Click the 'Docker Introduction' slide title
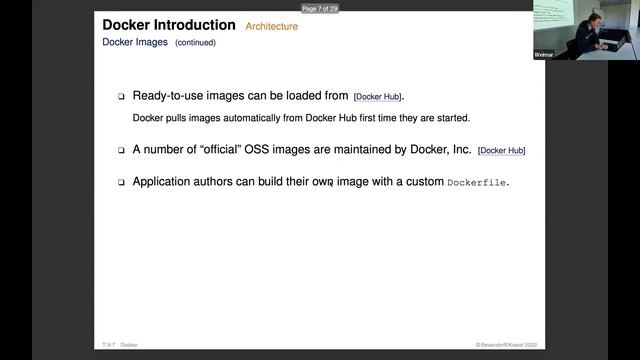 coord(169,25)
